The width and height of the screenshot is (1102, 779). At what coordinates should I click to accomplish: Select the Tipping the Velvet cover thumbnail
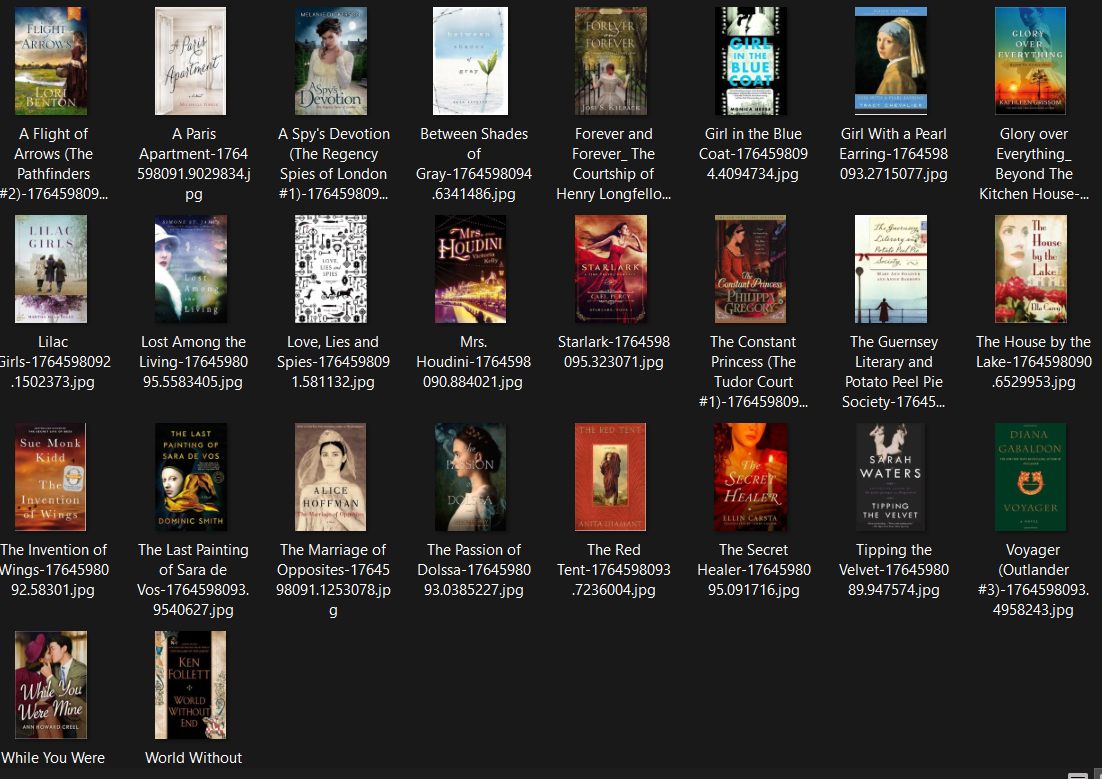coord(891,477)
